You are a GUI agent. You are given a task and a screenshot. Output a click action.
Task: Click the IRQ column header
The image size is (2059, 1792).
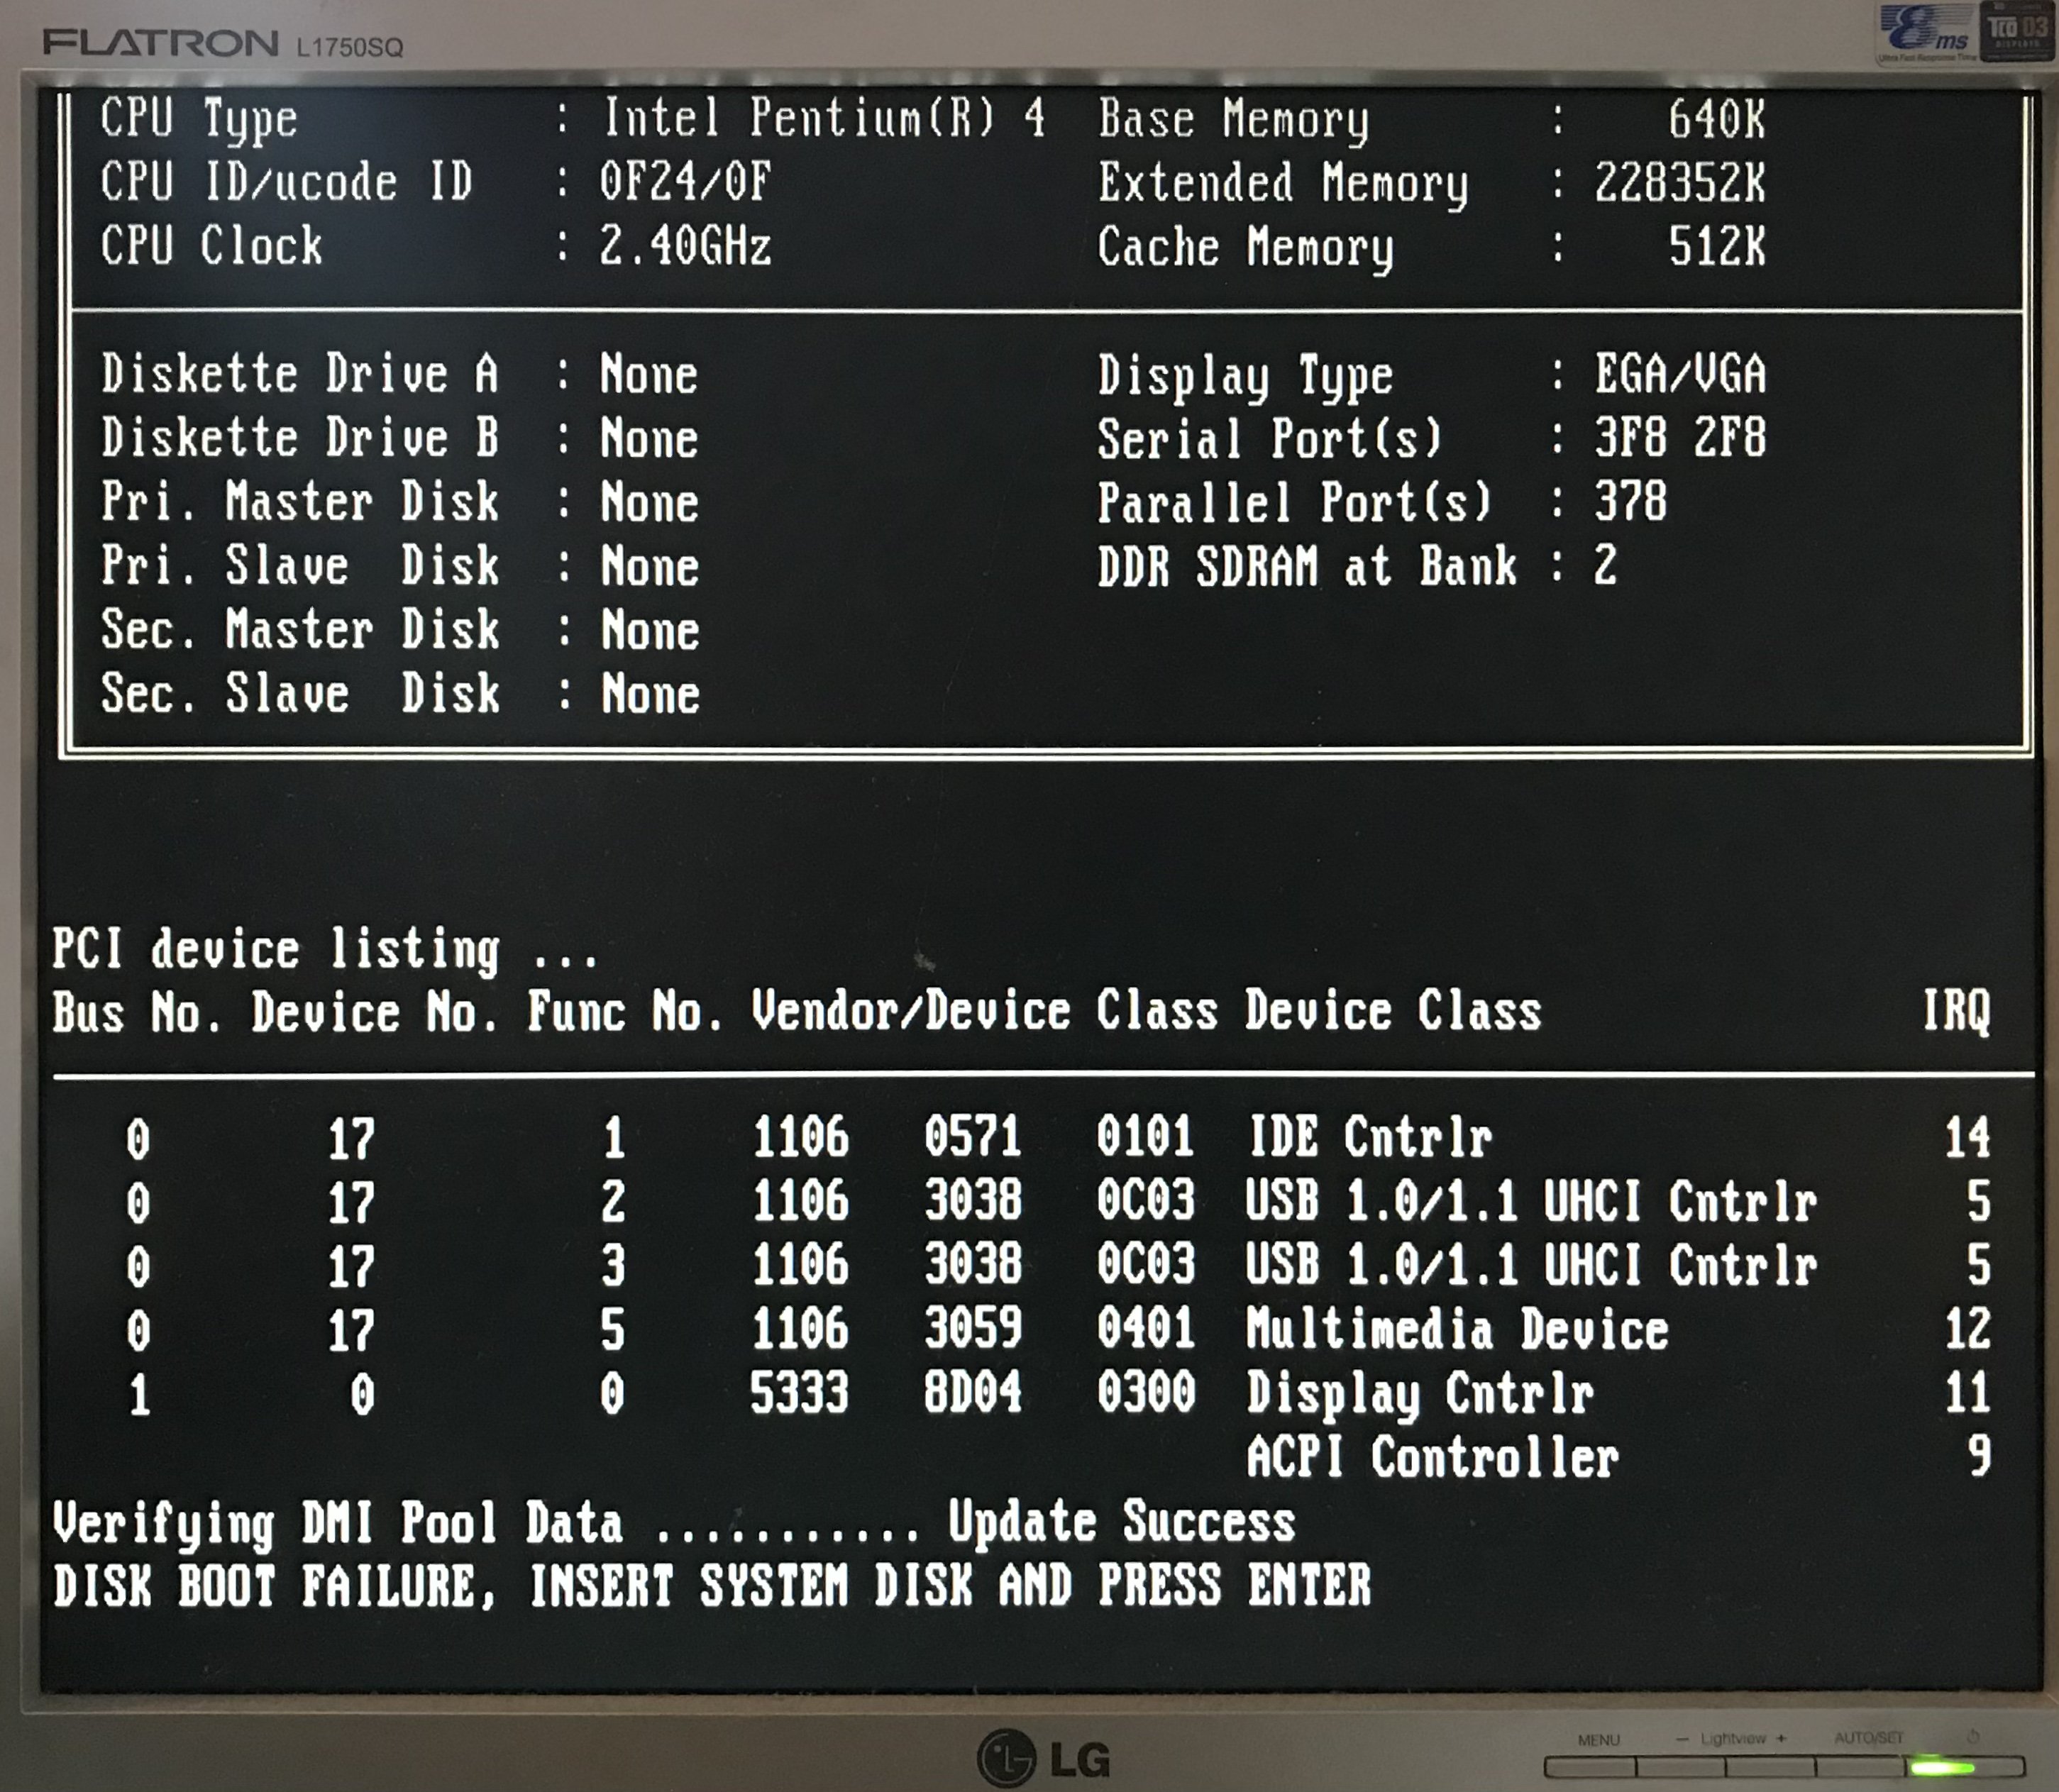point(1955,1012)
